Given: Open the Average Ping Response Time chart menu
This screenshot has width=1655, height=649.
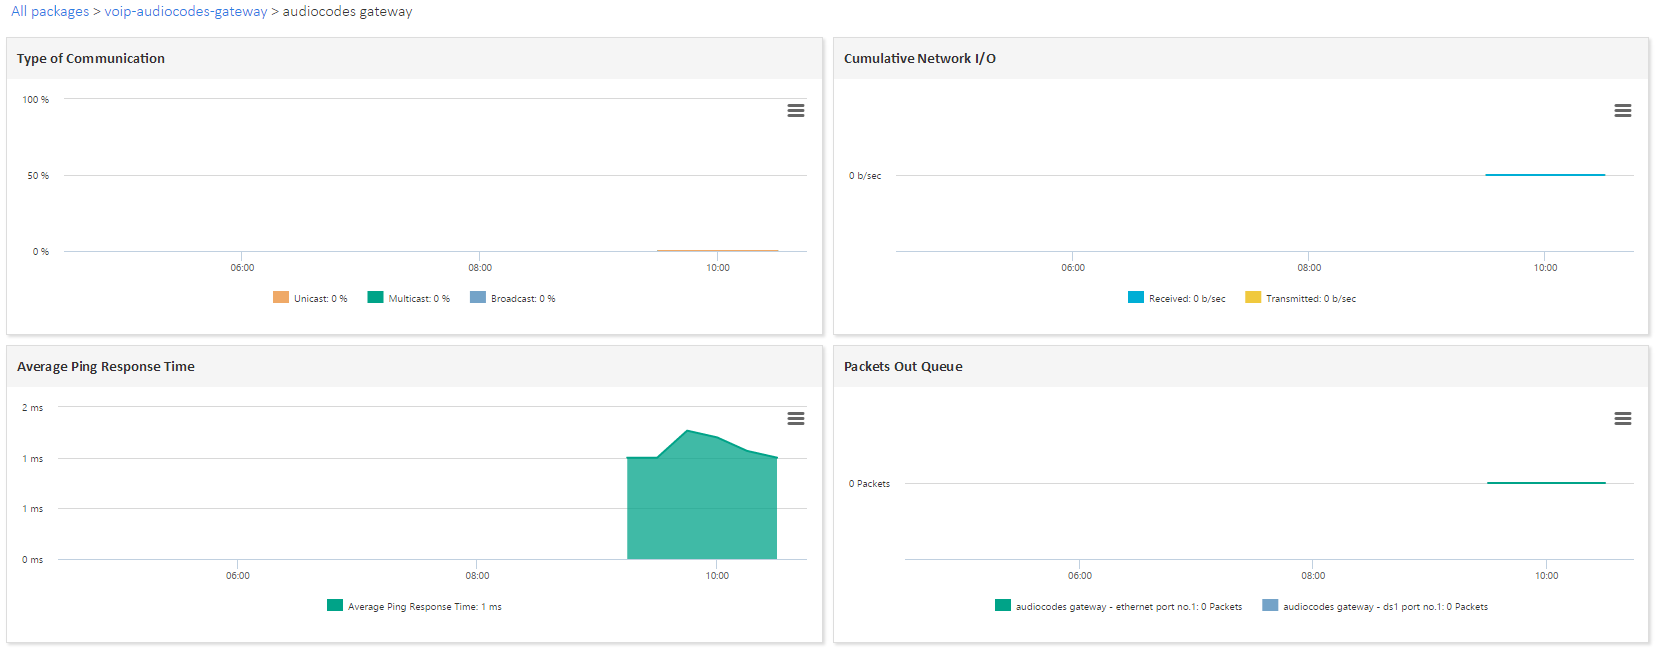Looking at the screenshot, I should (x=795, y=419).
